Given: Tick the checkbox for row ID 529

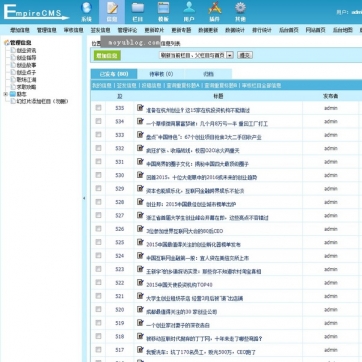Looking at the screenshot, I should pyautogui.click(x=98, y=188).
